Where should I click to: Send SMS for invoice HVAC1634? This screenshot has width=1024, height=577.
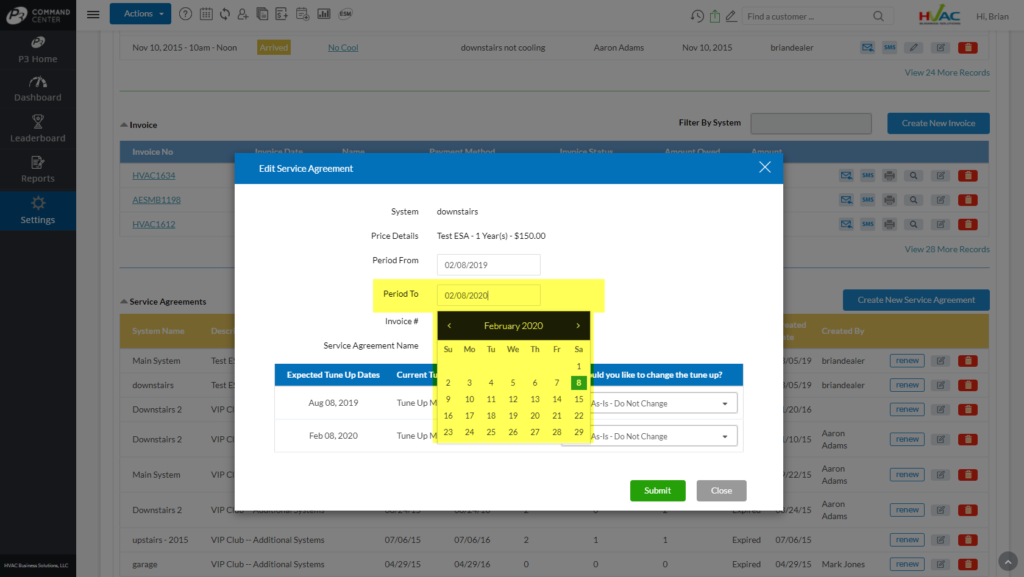pos(867,173)
